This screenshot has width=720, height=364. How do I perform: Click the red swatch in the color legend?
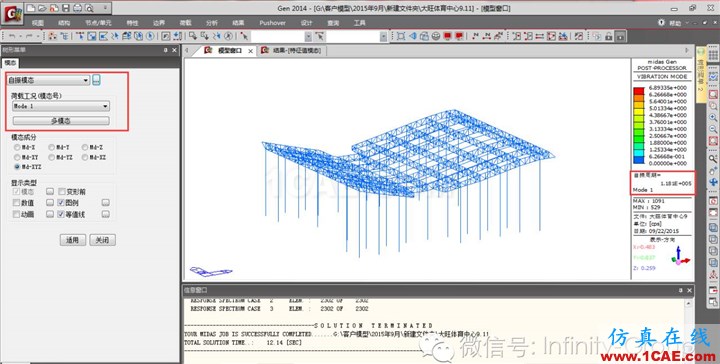[x=639, y=91]
